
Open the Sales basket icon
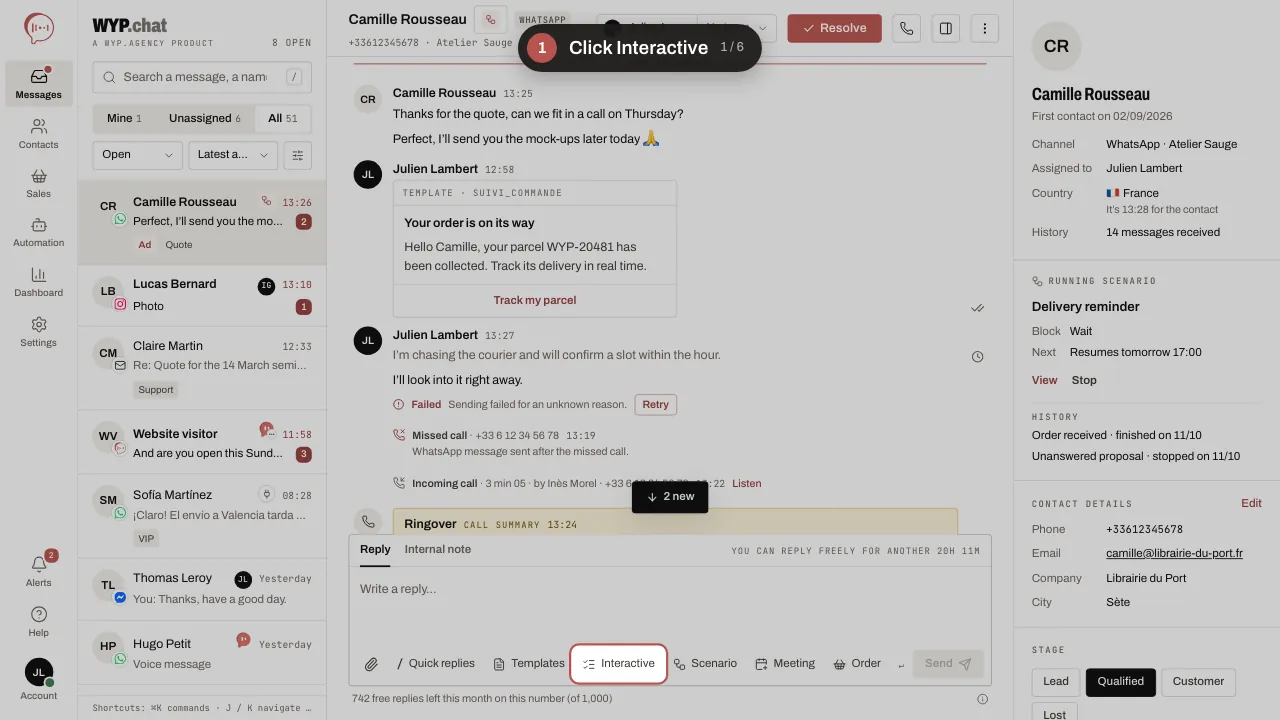pos(39,183)
